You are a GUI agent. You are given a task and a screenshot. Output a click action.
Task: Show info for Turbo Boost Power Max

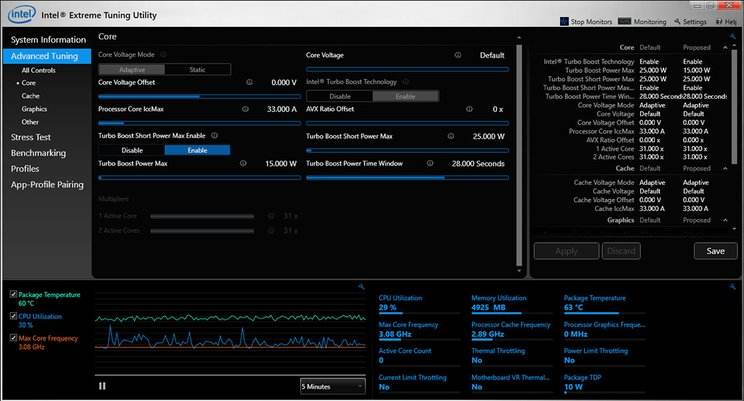[x=243, y=163]
